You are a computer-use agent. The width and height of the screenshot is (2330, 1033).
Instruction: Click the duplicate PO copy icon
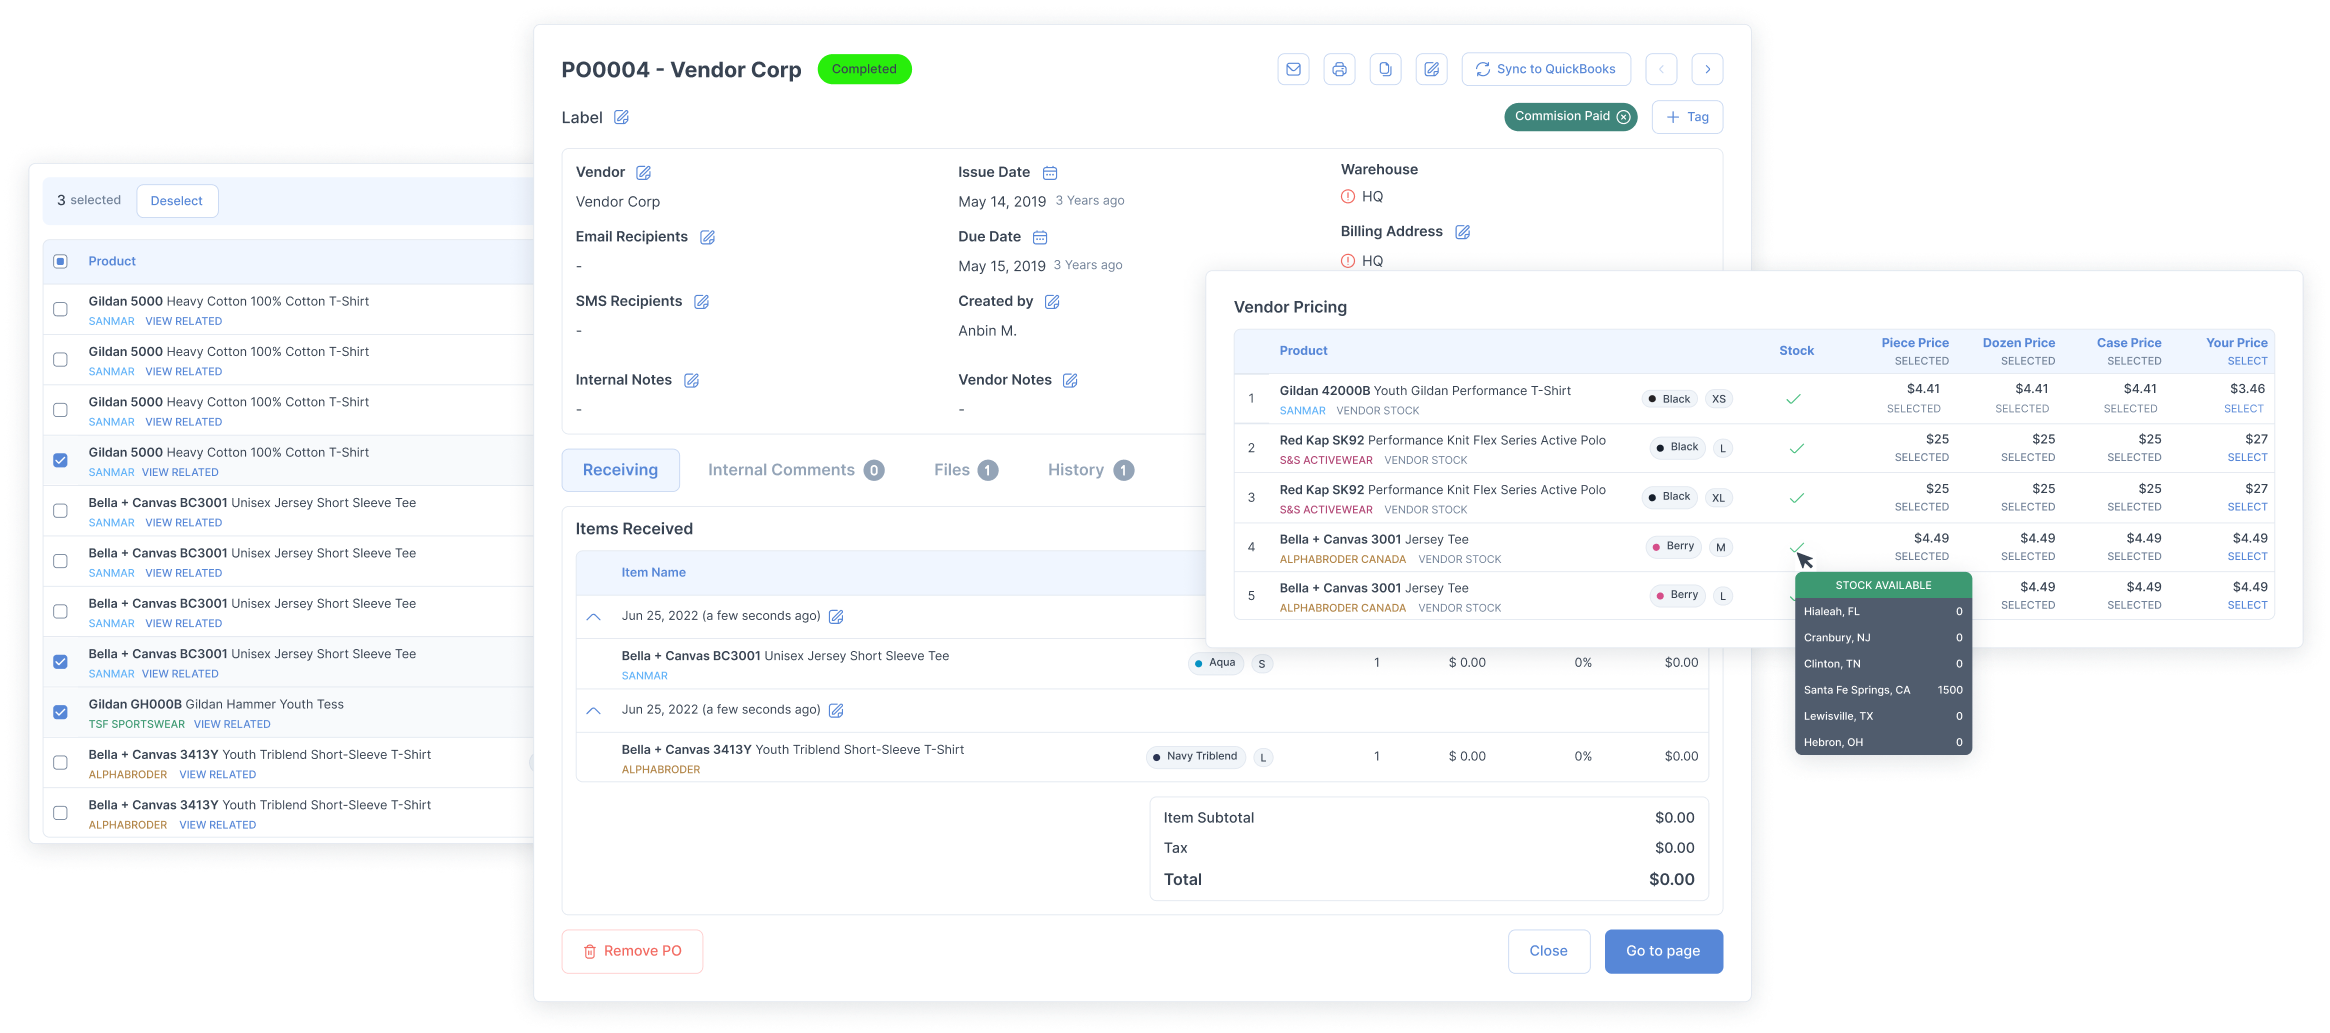(x=1385, y=69)
